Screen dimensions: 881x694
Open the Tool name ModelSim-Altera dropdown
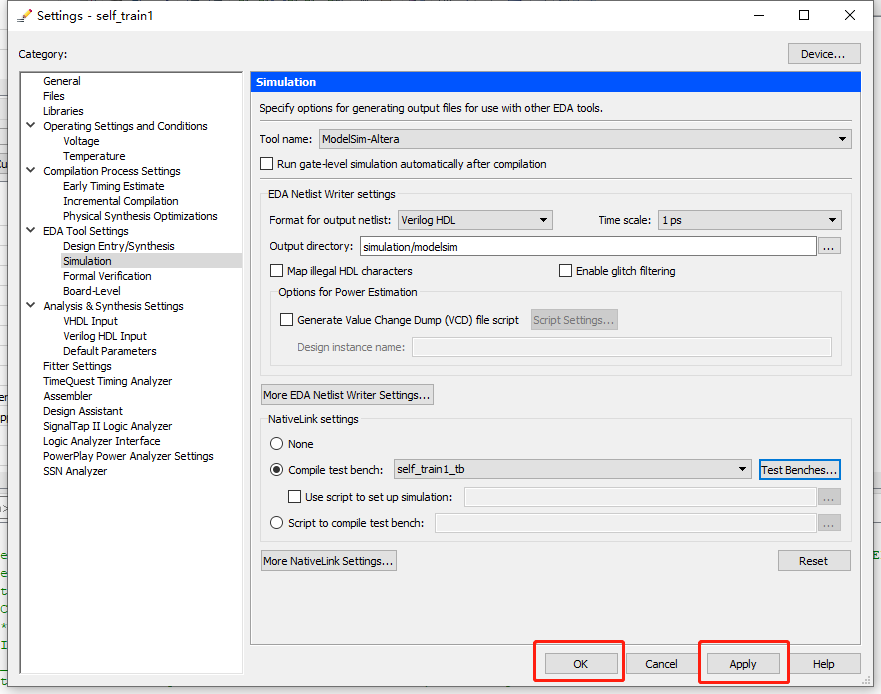585,139
